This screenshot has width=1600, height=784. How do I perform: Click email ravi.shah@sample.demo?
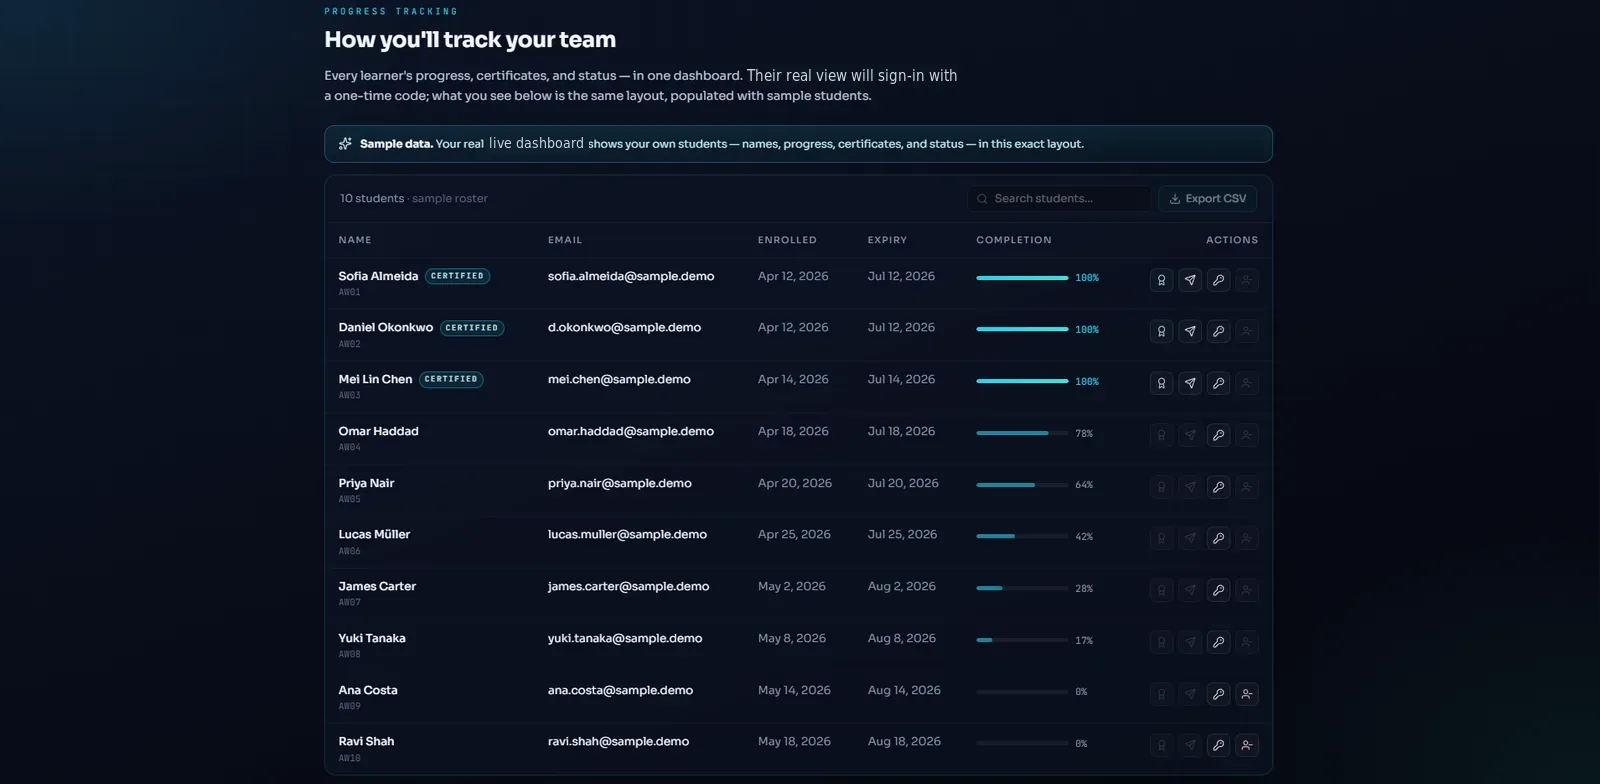(618, 741)
